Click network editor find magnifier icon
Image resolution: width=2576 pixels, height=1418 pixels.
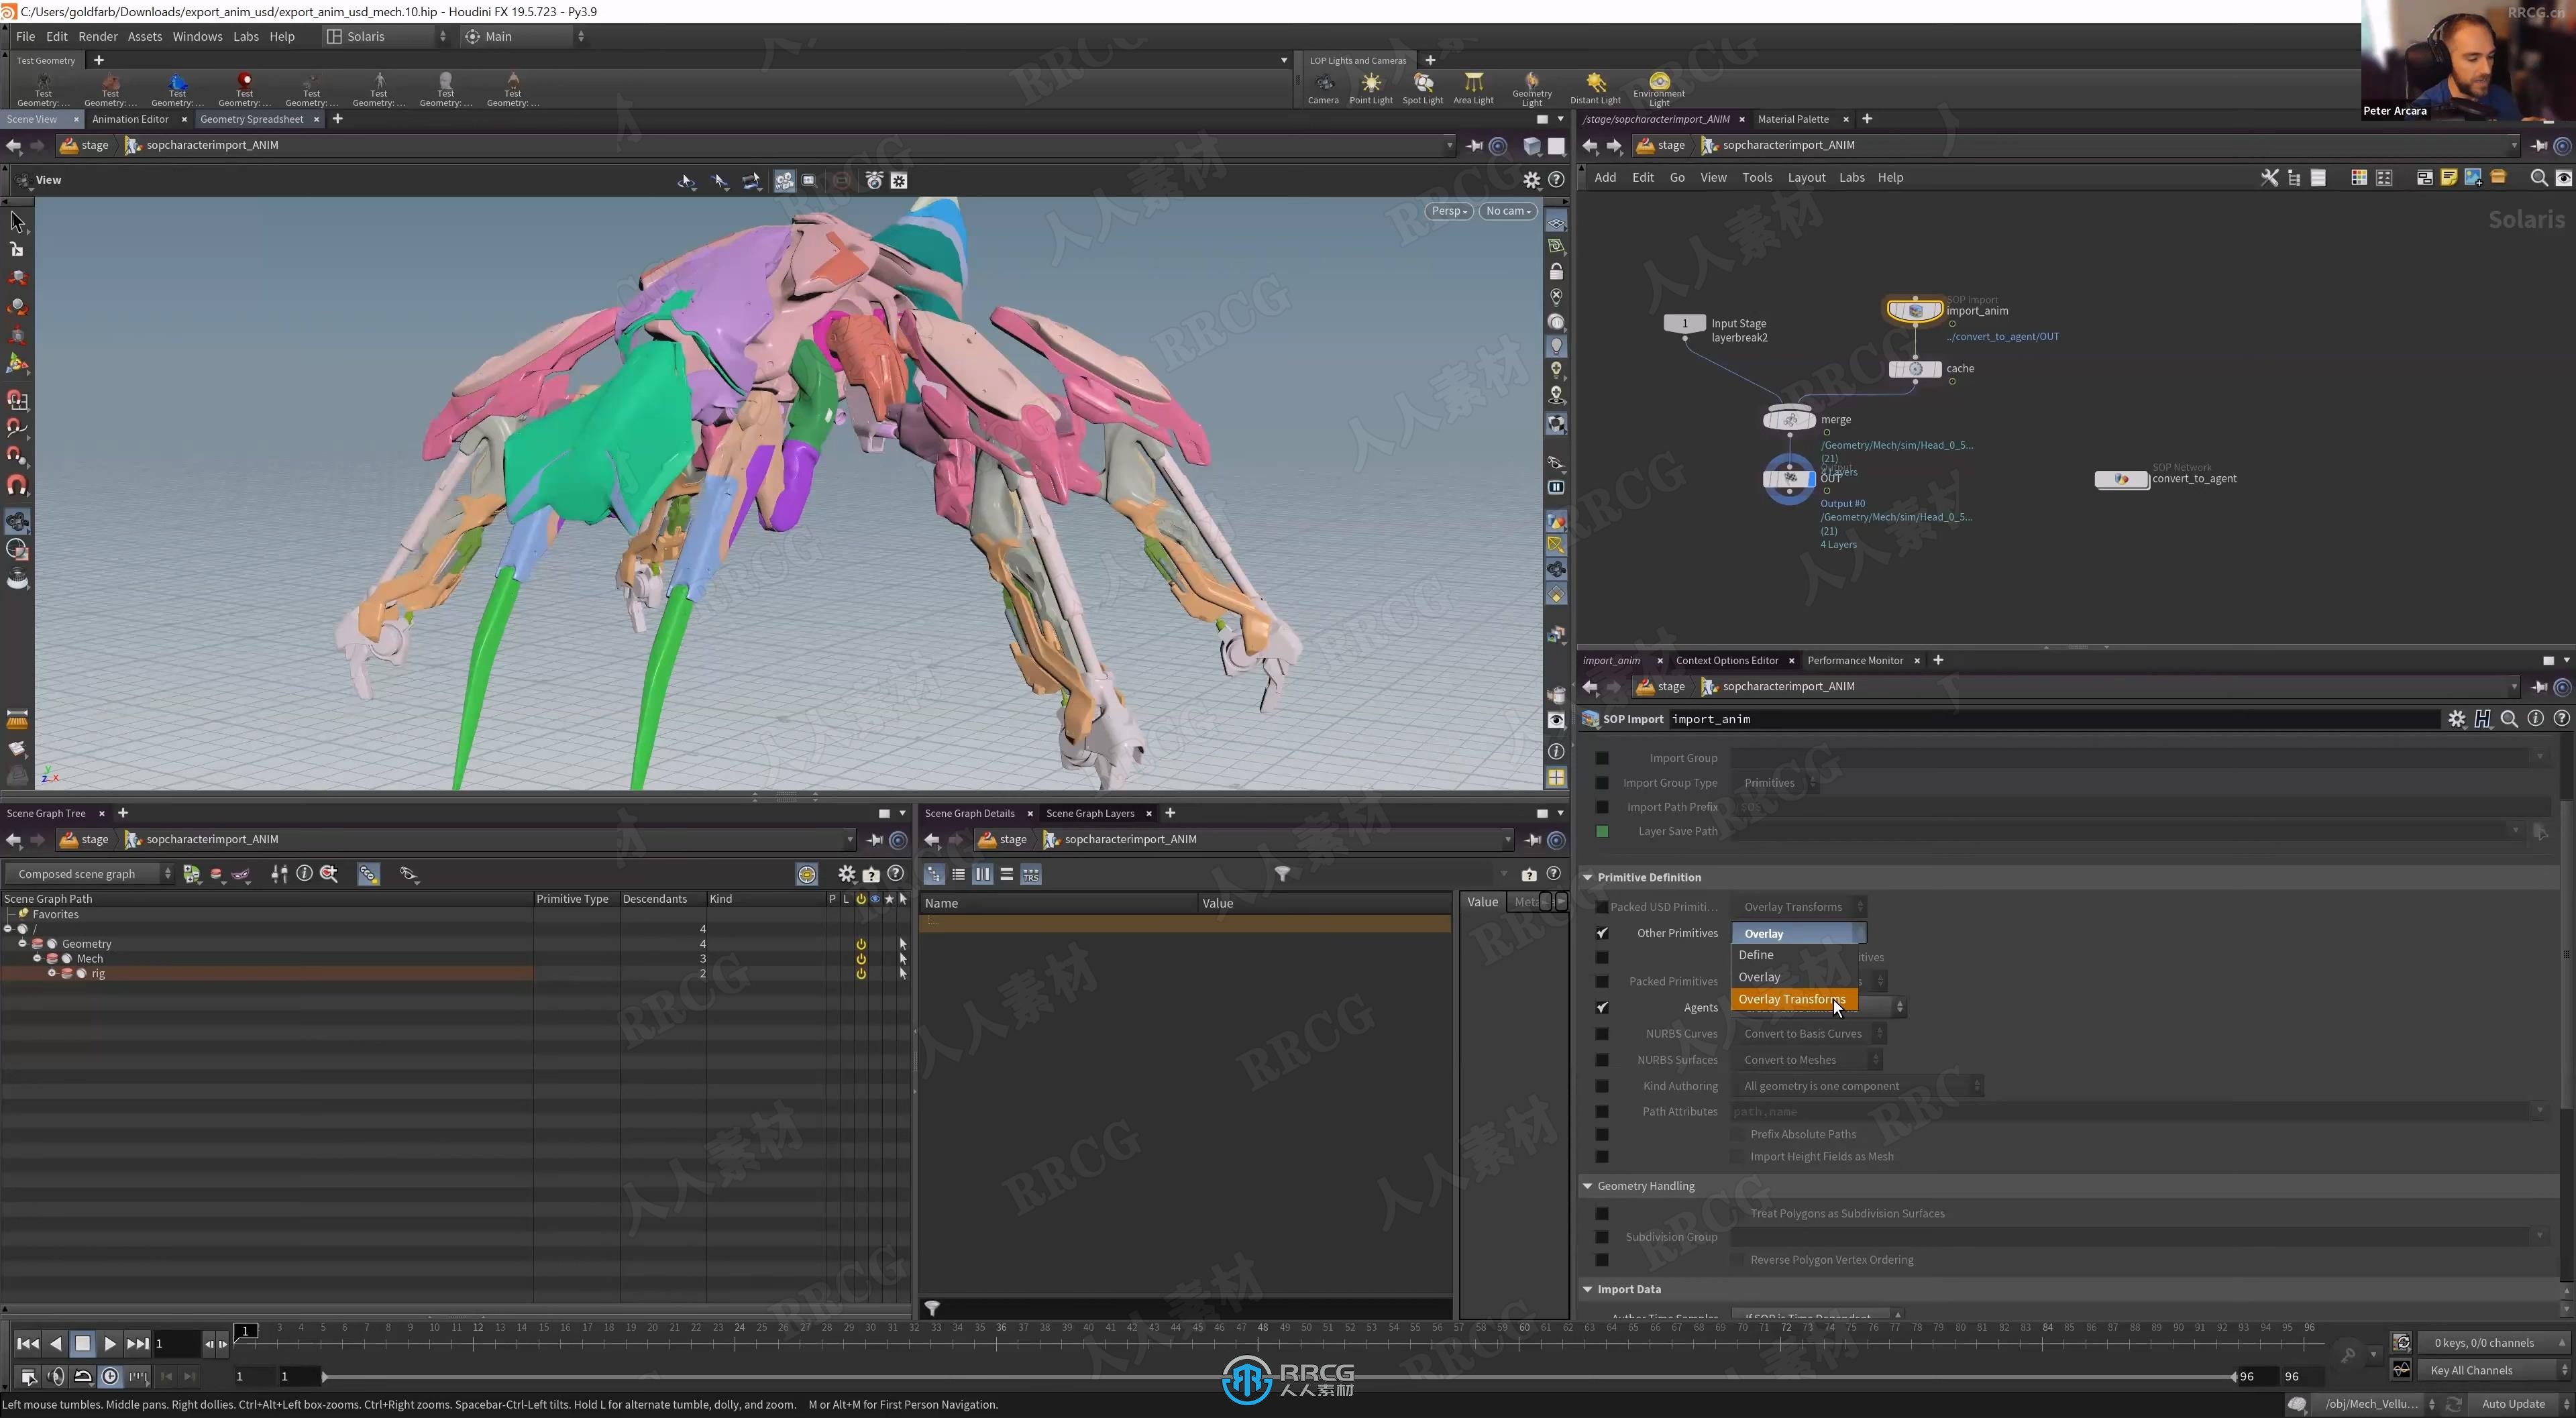tap(2538, 178)
